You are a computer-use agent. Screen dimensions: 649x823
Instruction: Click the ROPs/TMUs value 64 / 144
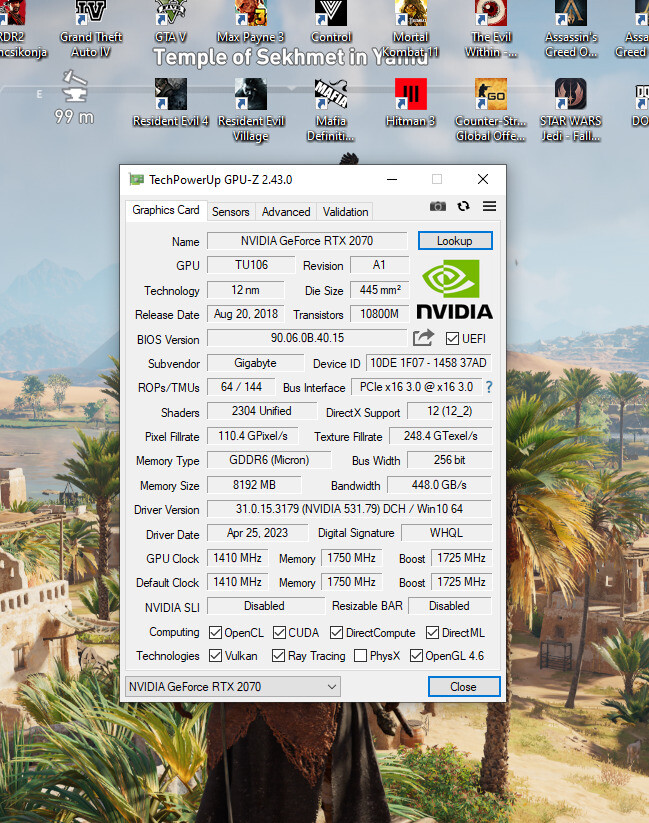point(241,387)
